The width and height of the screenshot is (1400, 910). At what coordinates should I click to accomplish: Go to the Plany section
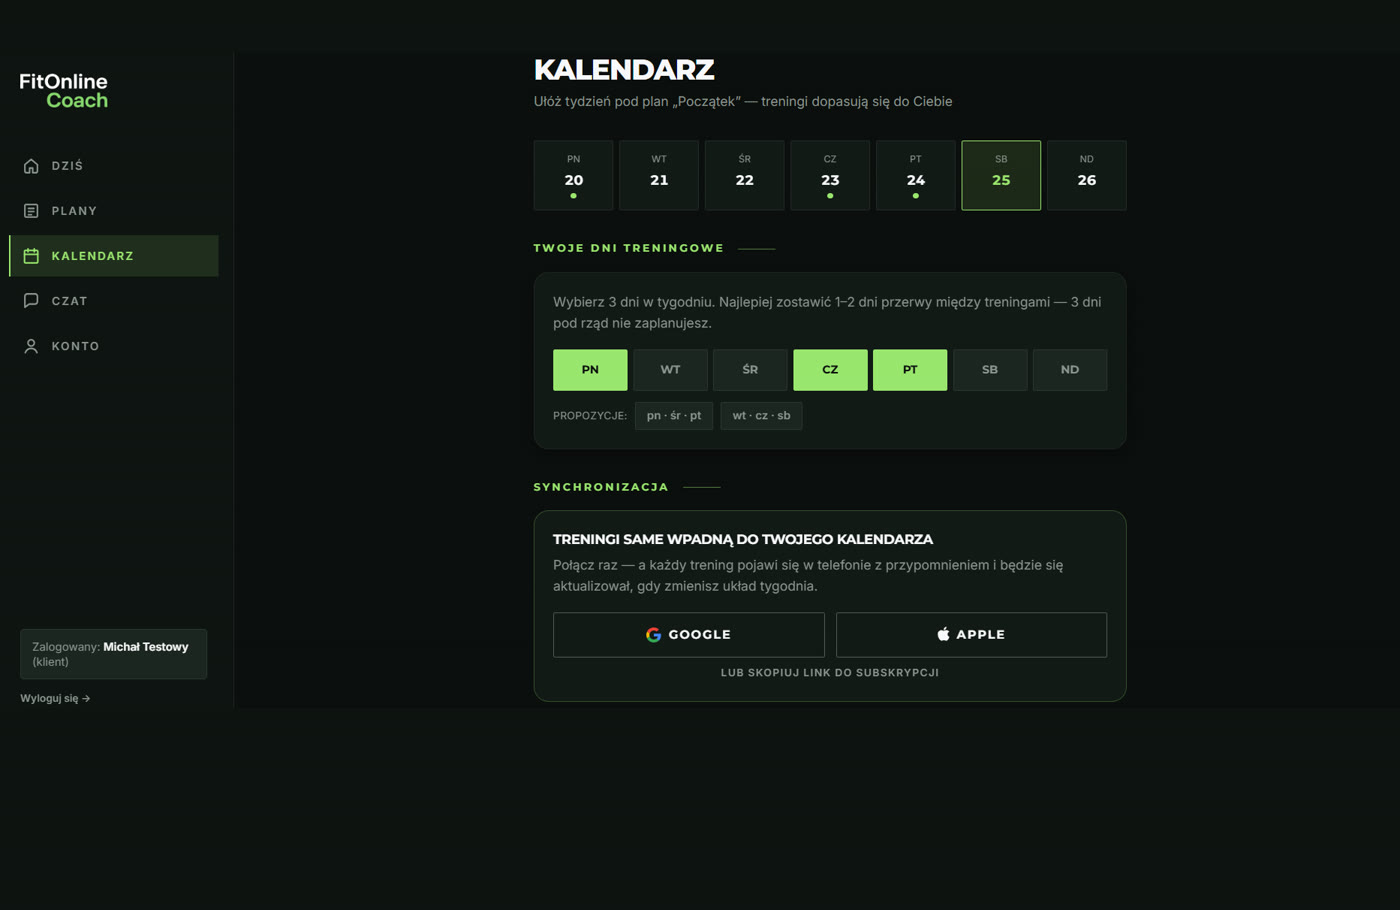pyautogui.click(x=114, y=211)
